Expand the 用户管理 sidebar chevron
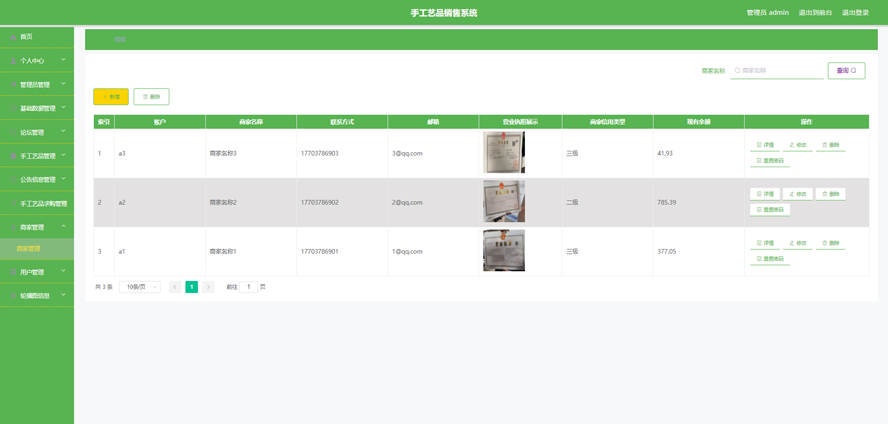 [x=63, y=271]
